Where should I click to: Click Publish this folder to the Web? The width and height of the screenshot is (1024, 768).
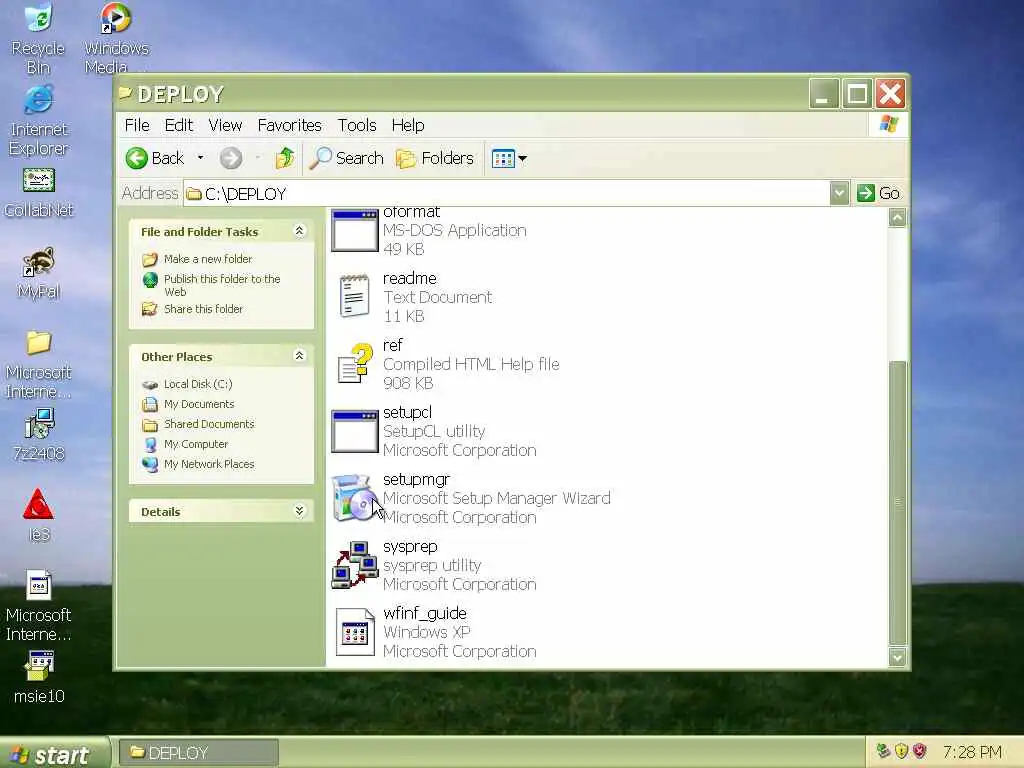(222, 285)
